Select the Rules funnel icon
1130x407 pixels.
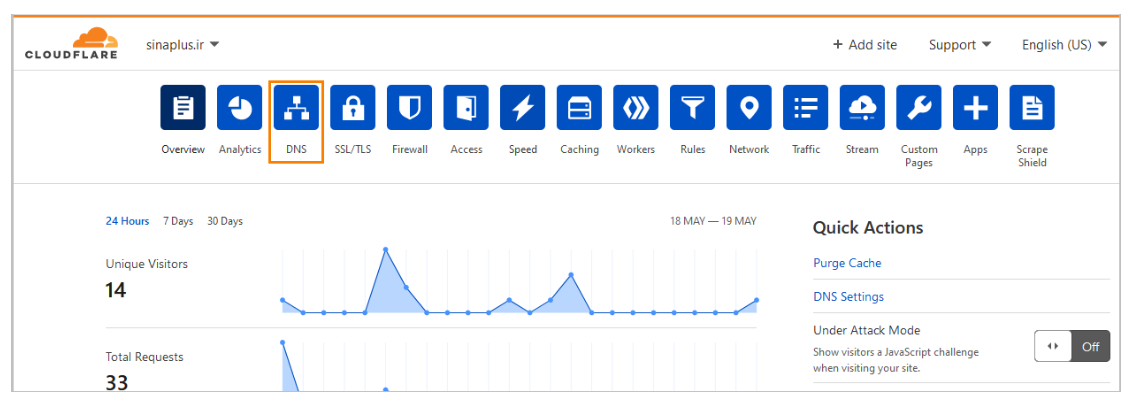(x=692, y=108)
